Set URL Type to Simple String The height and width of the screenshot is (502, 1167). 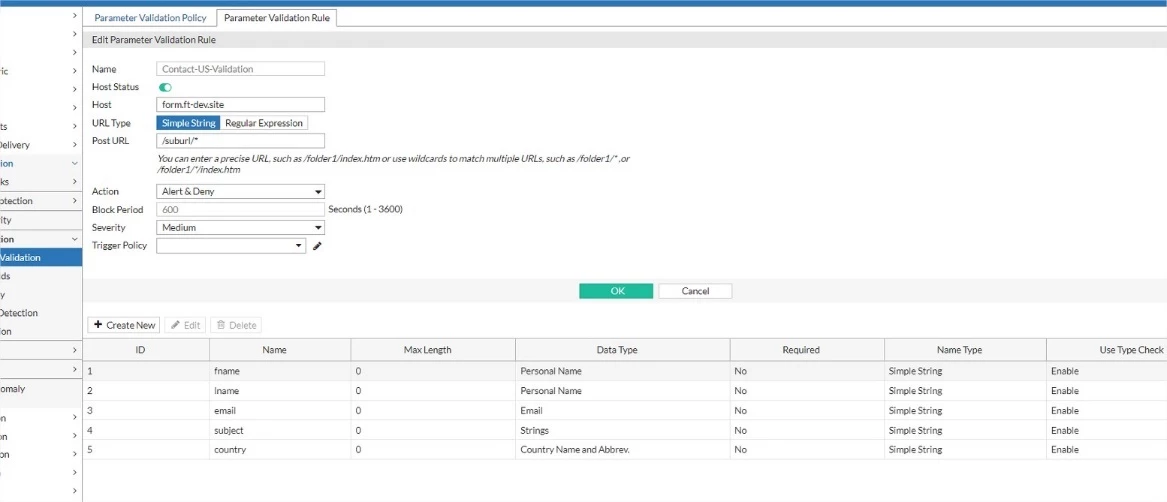point(188,123)
